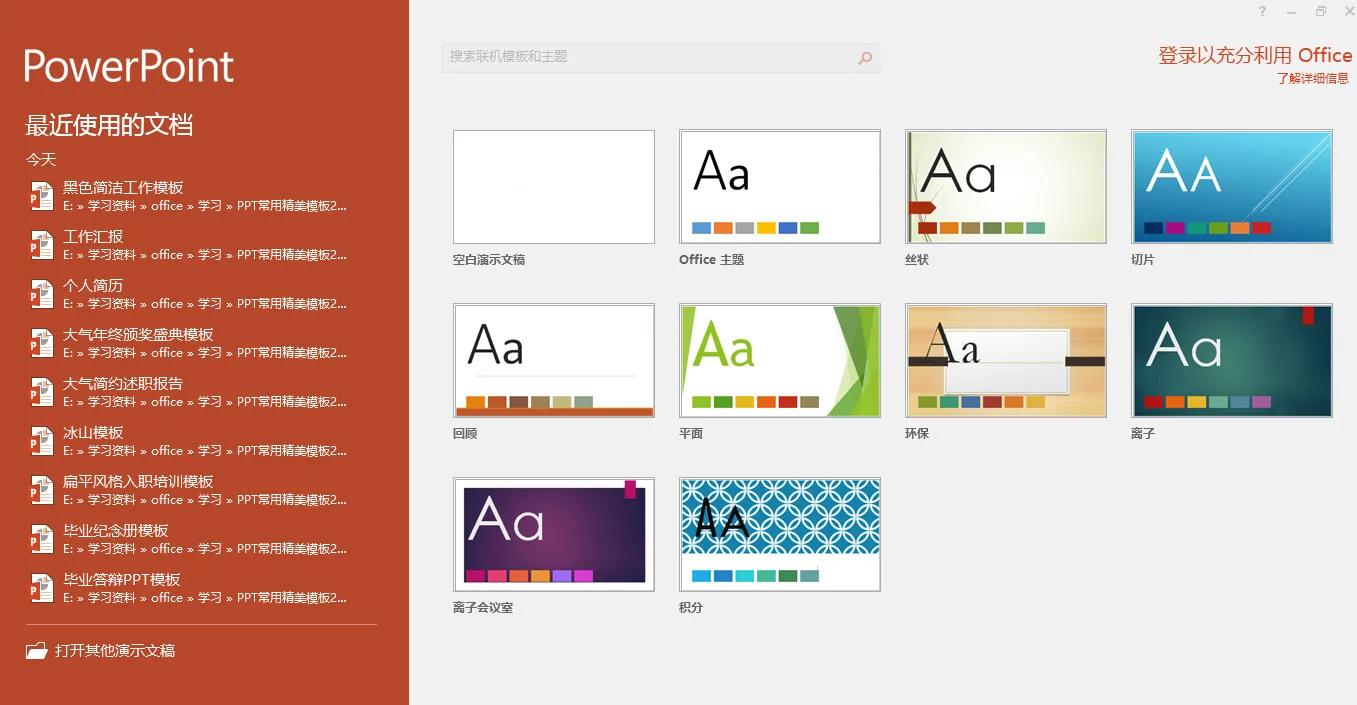This screenshot has width=1357, height=705.
Task: Open 了解详细信息 link
Action: [1313, 78]
